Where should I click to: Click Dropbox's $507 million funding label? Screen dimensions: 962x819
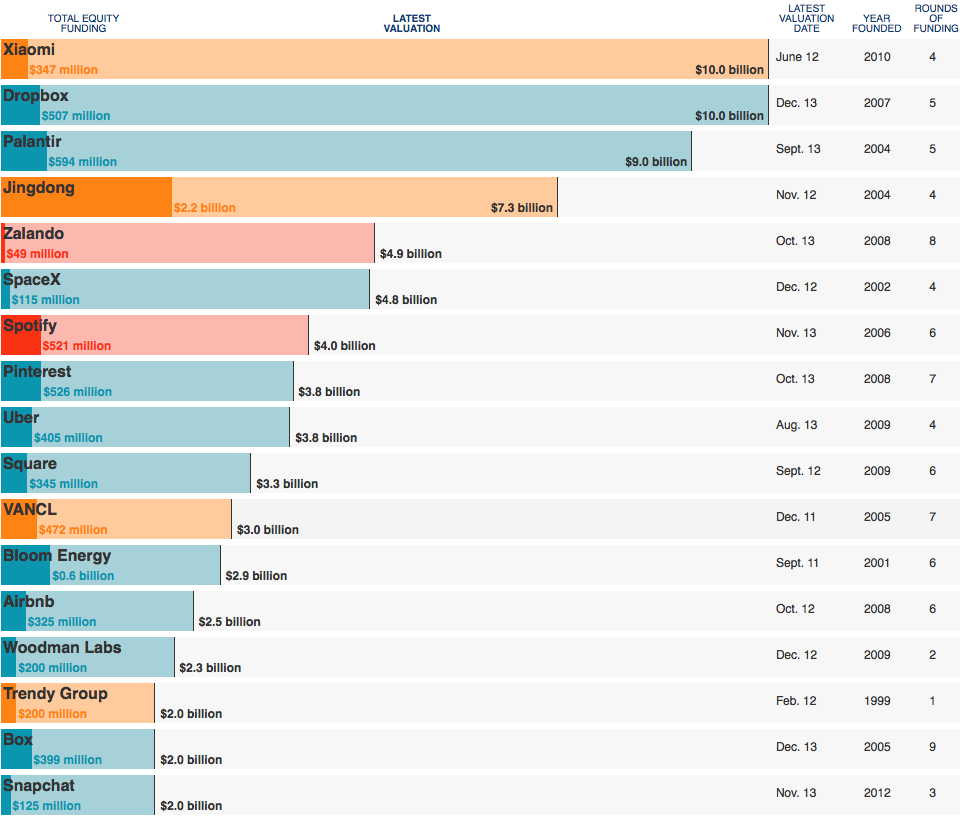76,116
